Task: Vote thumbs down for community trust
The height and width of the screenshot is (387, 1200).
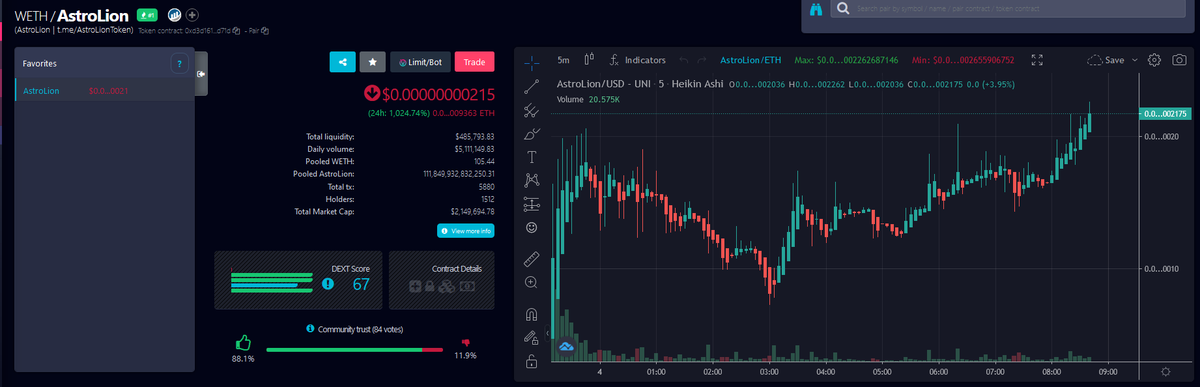Action: coord(465,342)
